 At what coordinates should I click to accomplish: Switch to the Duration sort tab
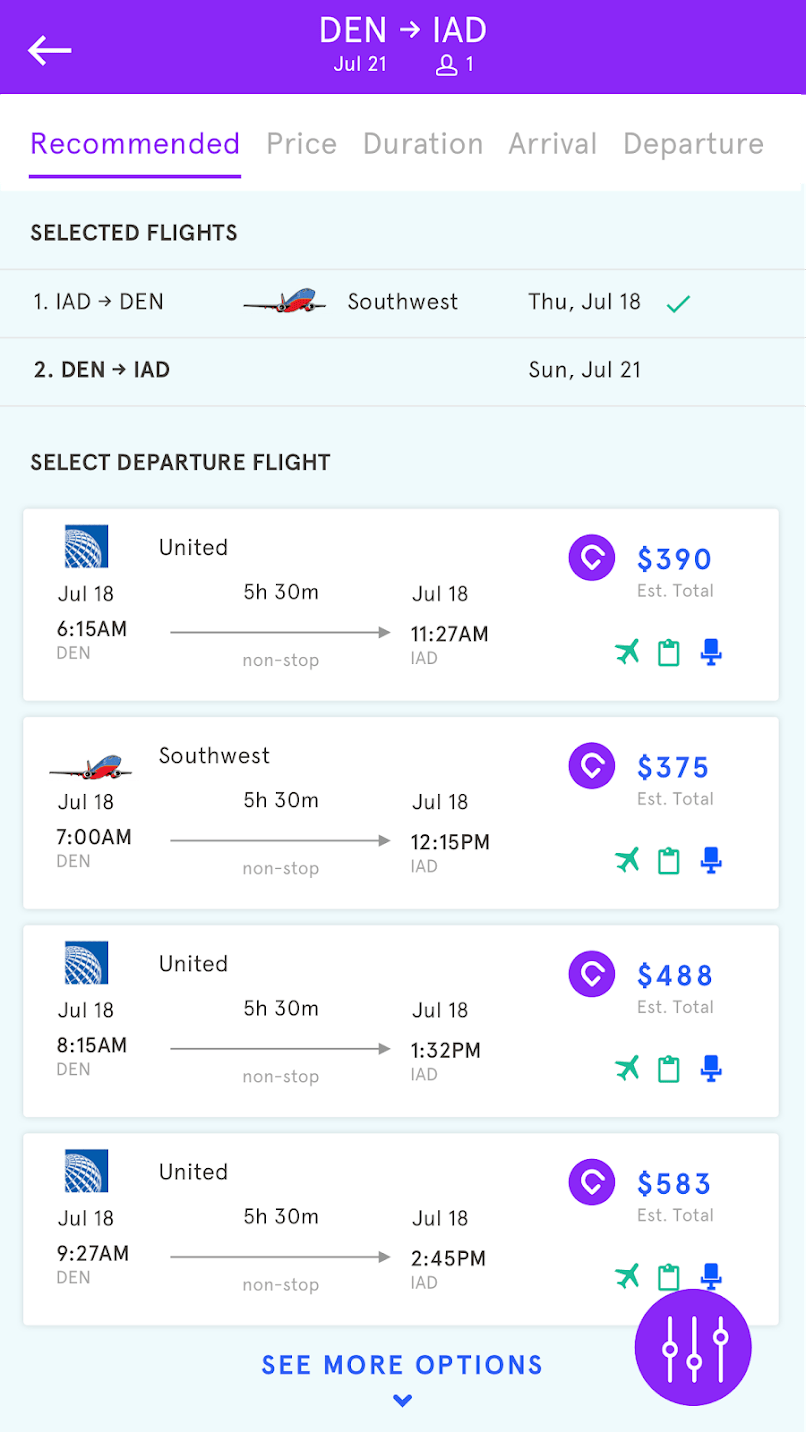(422, 144)
